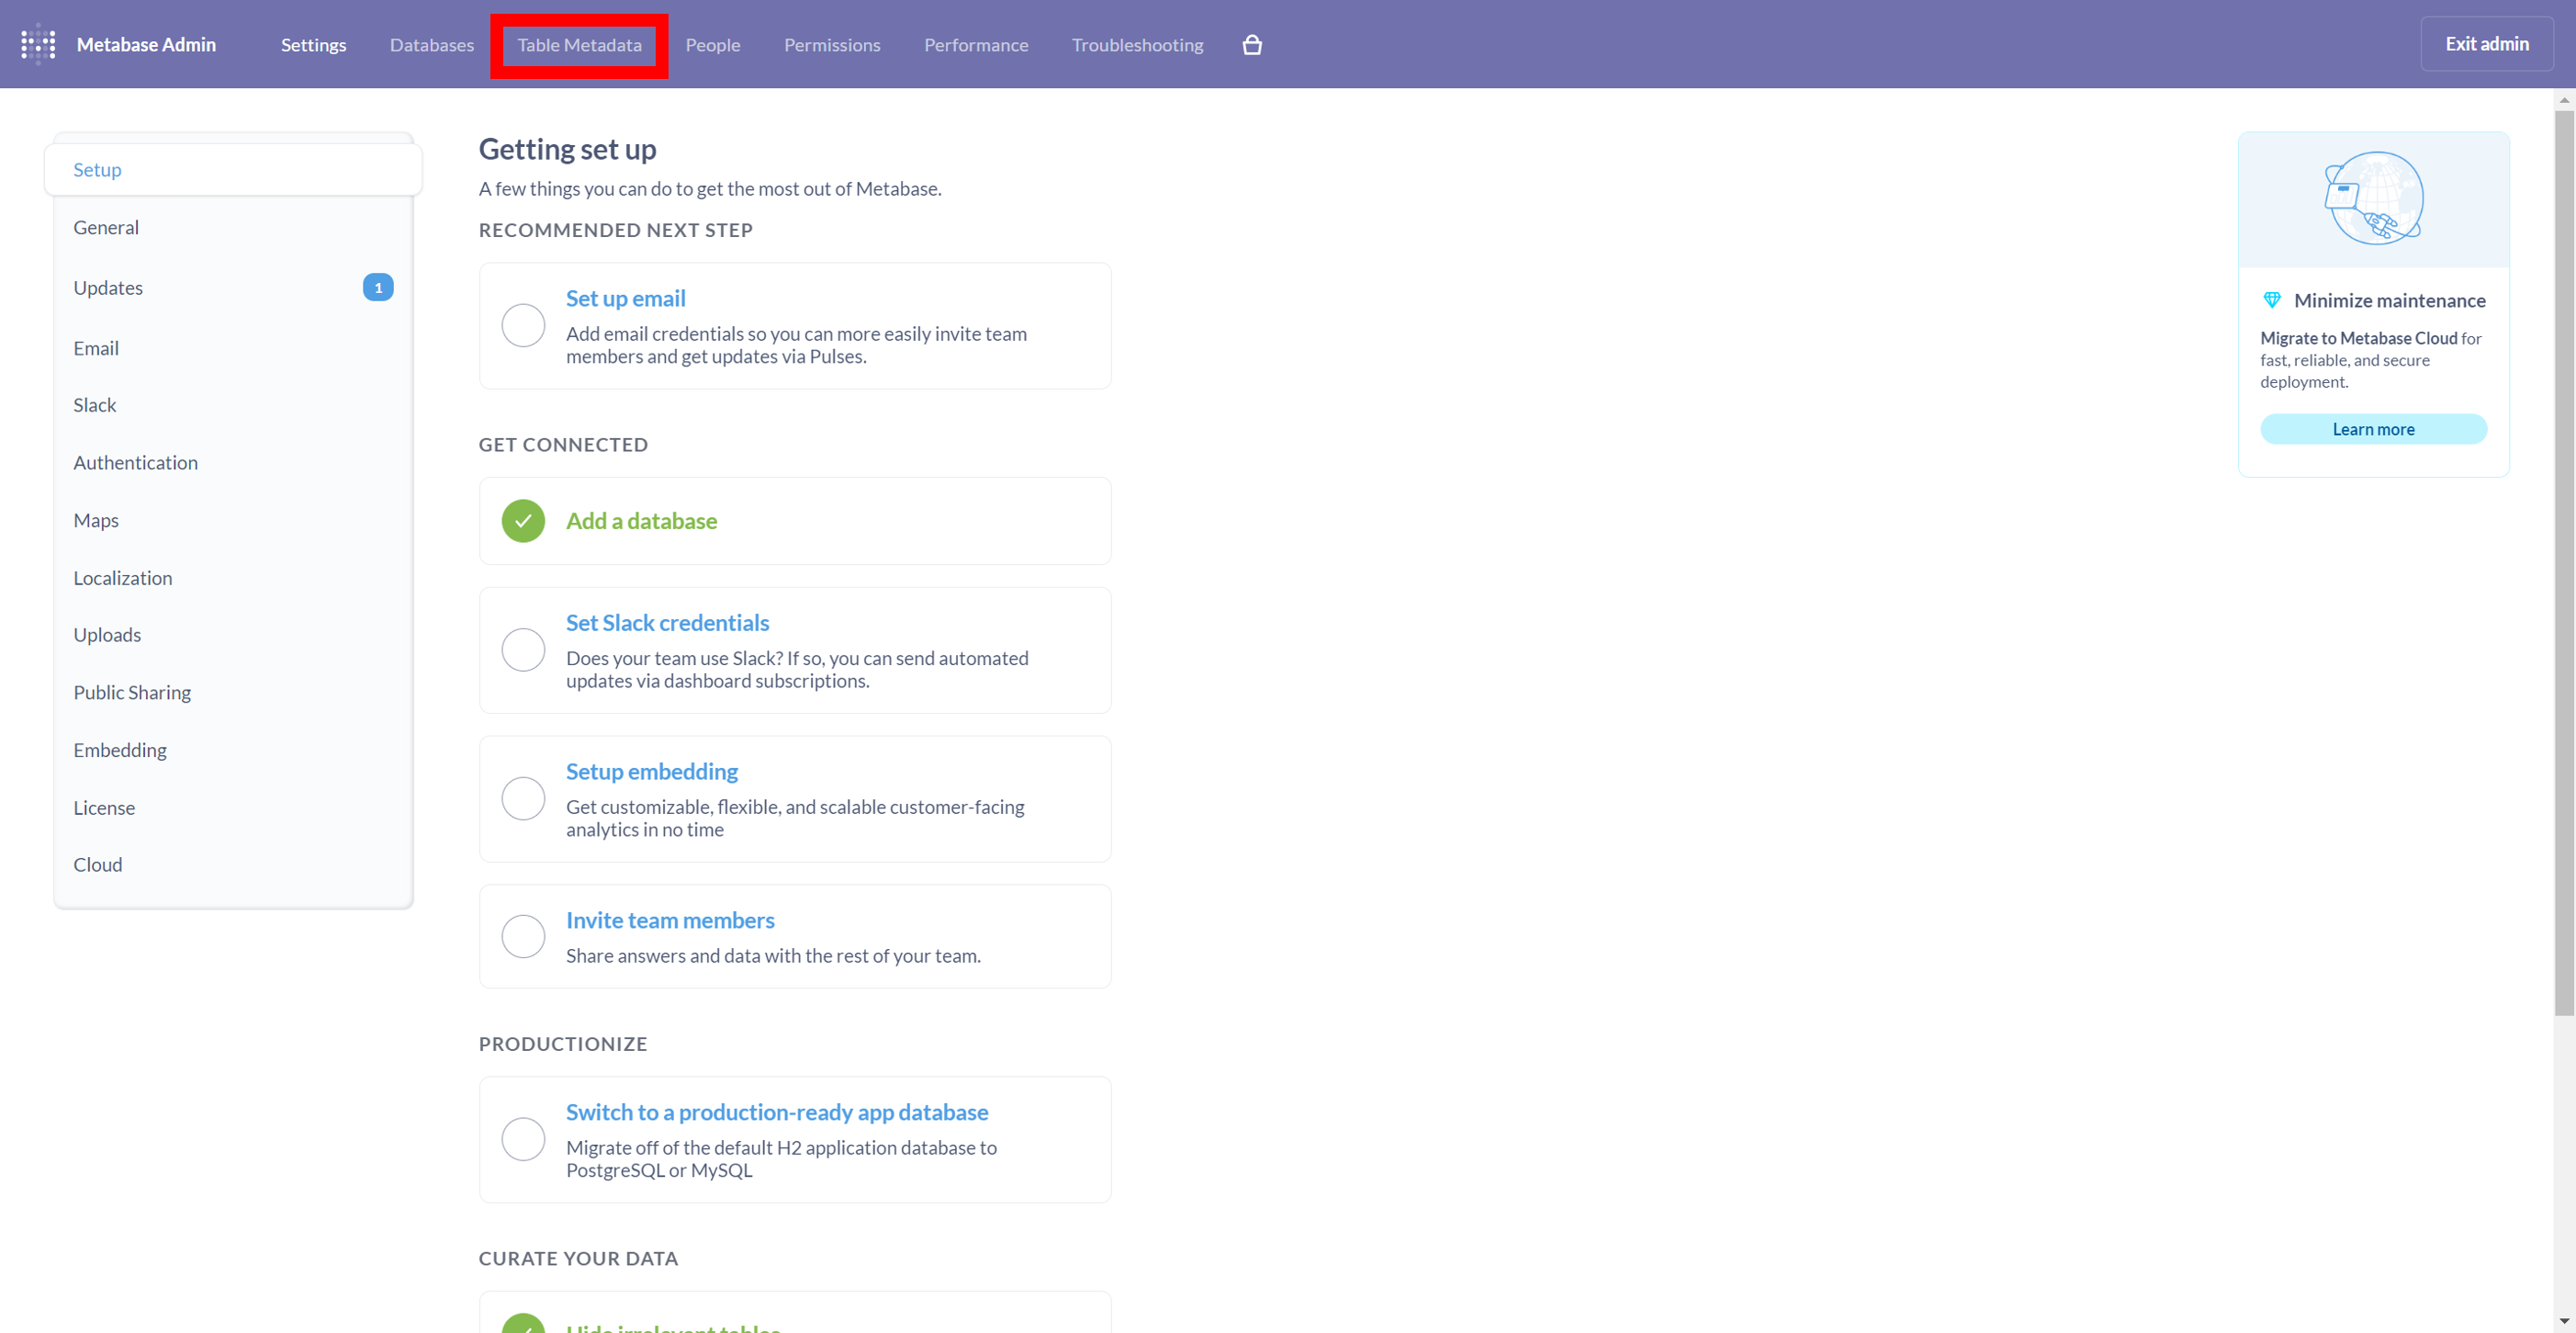Select Setup in the settings sidebar

coord(233,170)
